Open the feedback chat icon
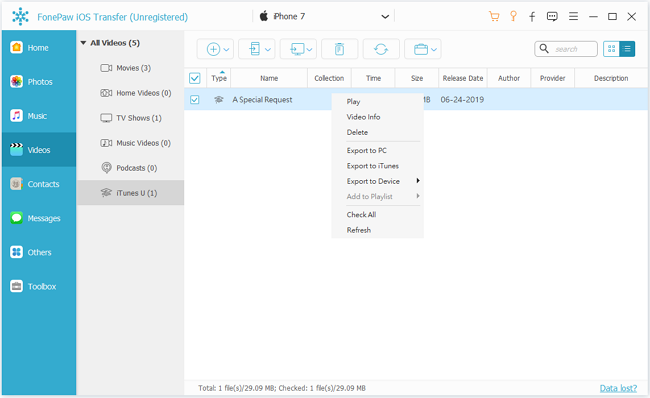This screenshot has width=650, height=398. (552, 17)
